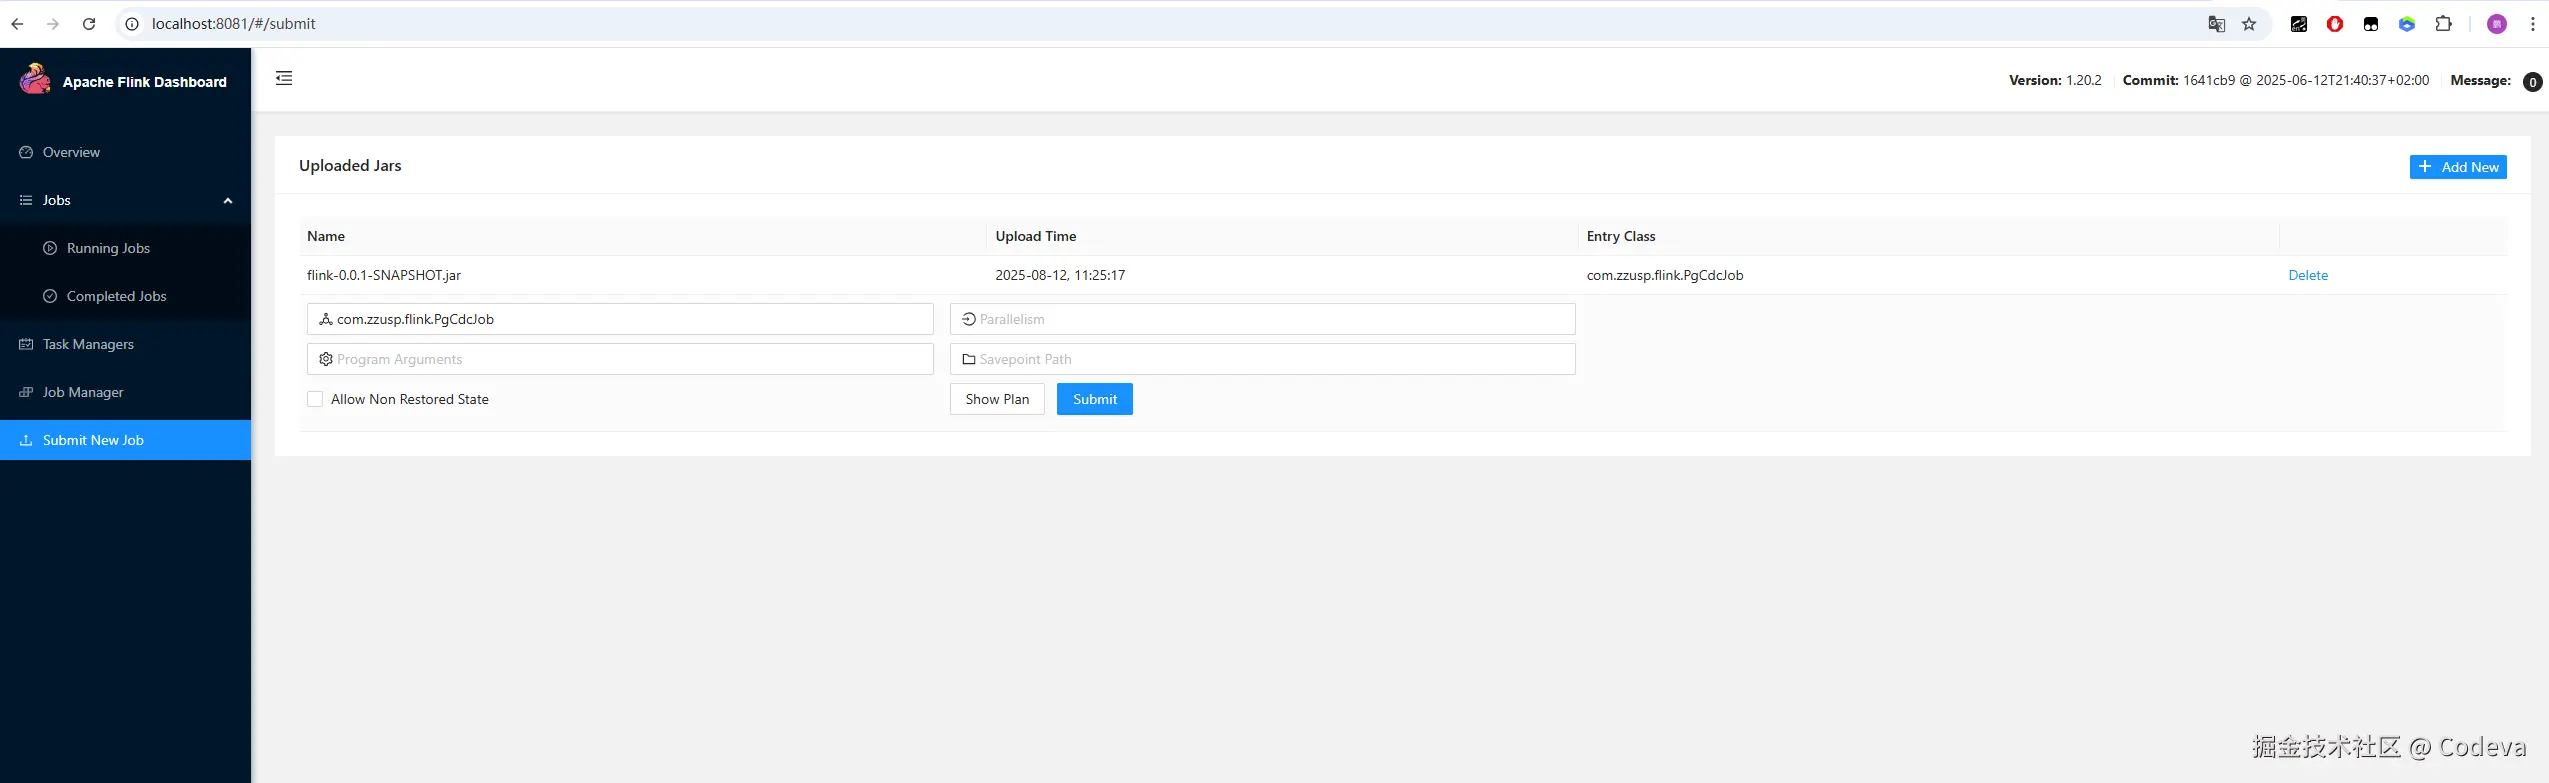This screenshot has width=2549, height=783.
Task: Click Add New to upload a jar
Action: 2458,167
